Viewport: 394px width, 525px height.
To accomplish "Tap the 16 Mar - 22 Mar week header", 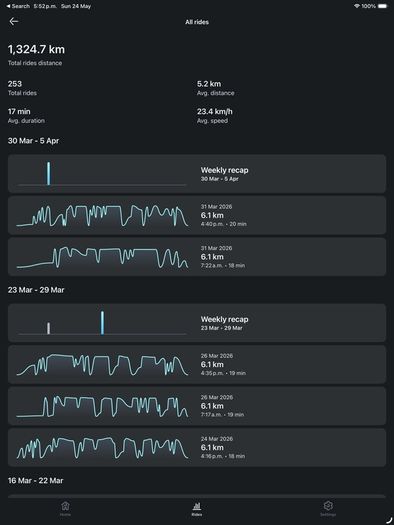I will click(35, 480).
